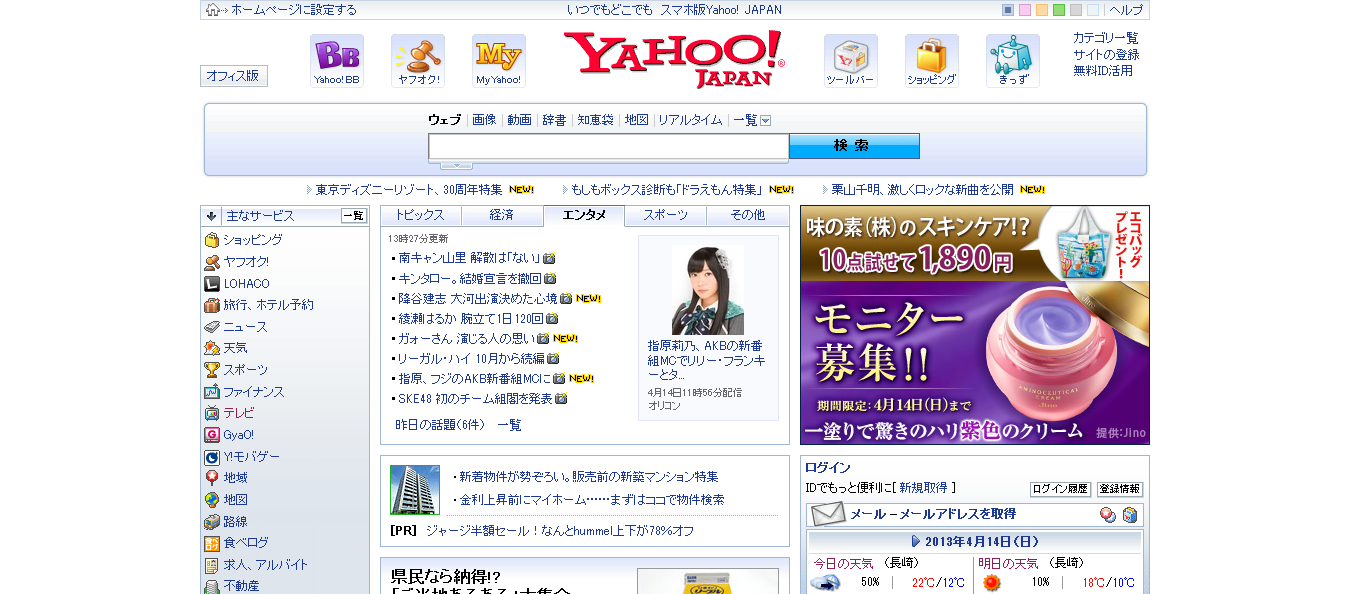The image size is (1349, 594).
Task: Click the web search input field
Action: tap(609, 146)
